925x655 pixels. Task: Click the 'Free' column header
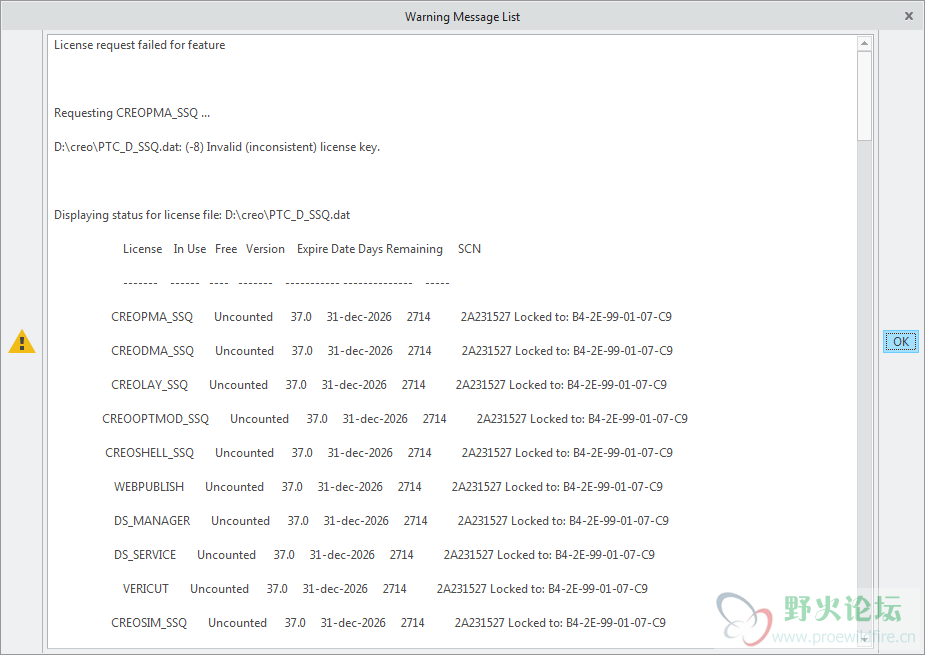click(x=226, y=249)
